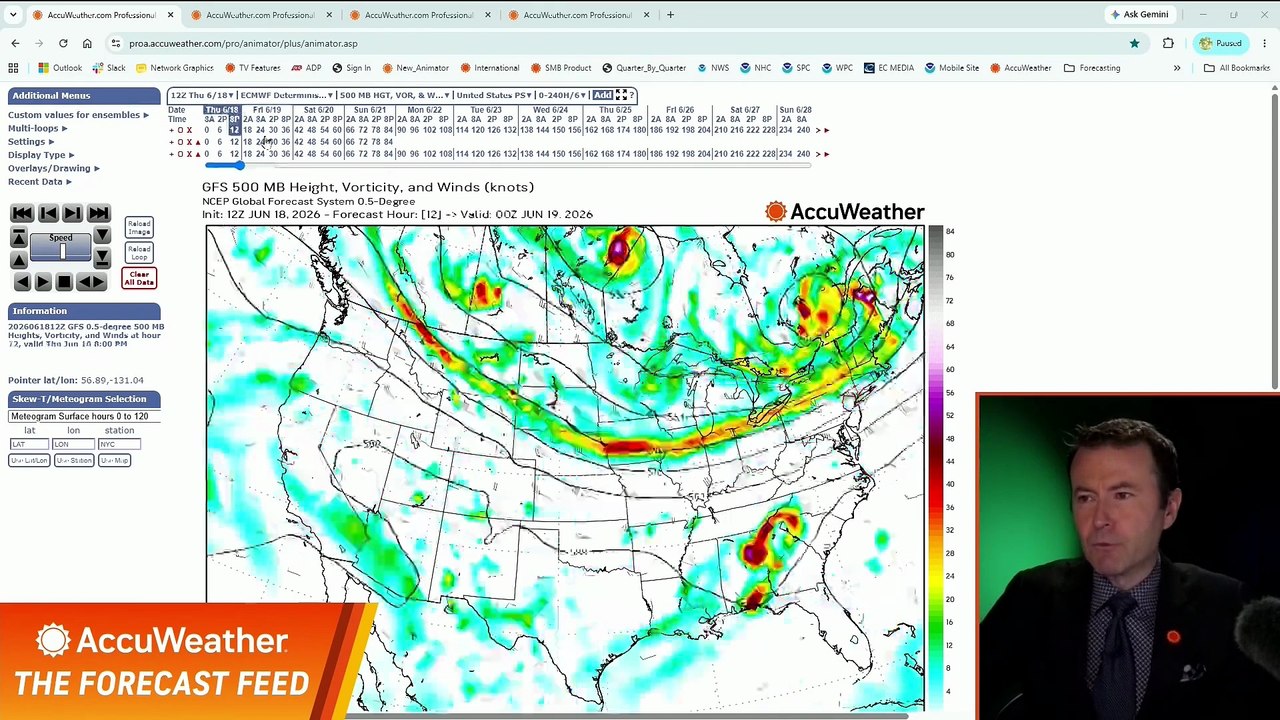1280x720 pixels.
Task: Expand Custom values for ensembles menu
Action: pyautogui.click(x=78, y=115)
